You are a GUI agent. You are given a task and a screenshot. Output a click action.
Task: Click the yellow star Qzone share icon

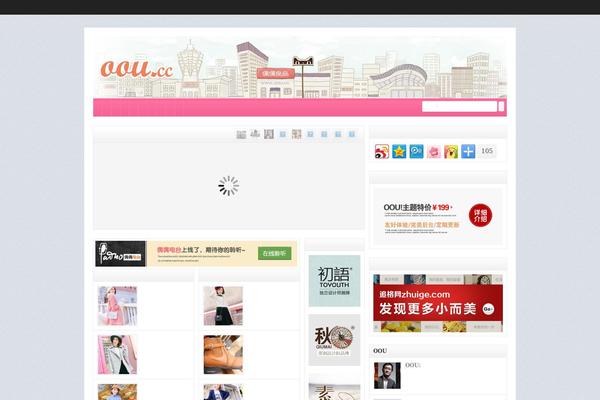[x=399, y=152]
